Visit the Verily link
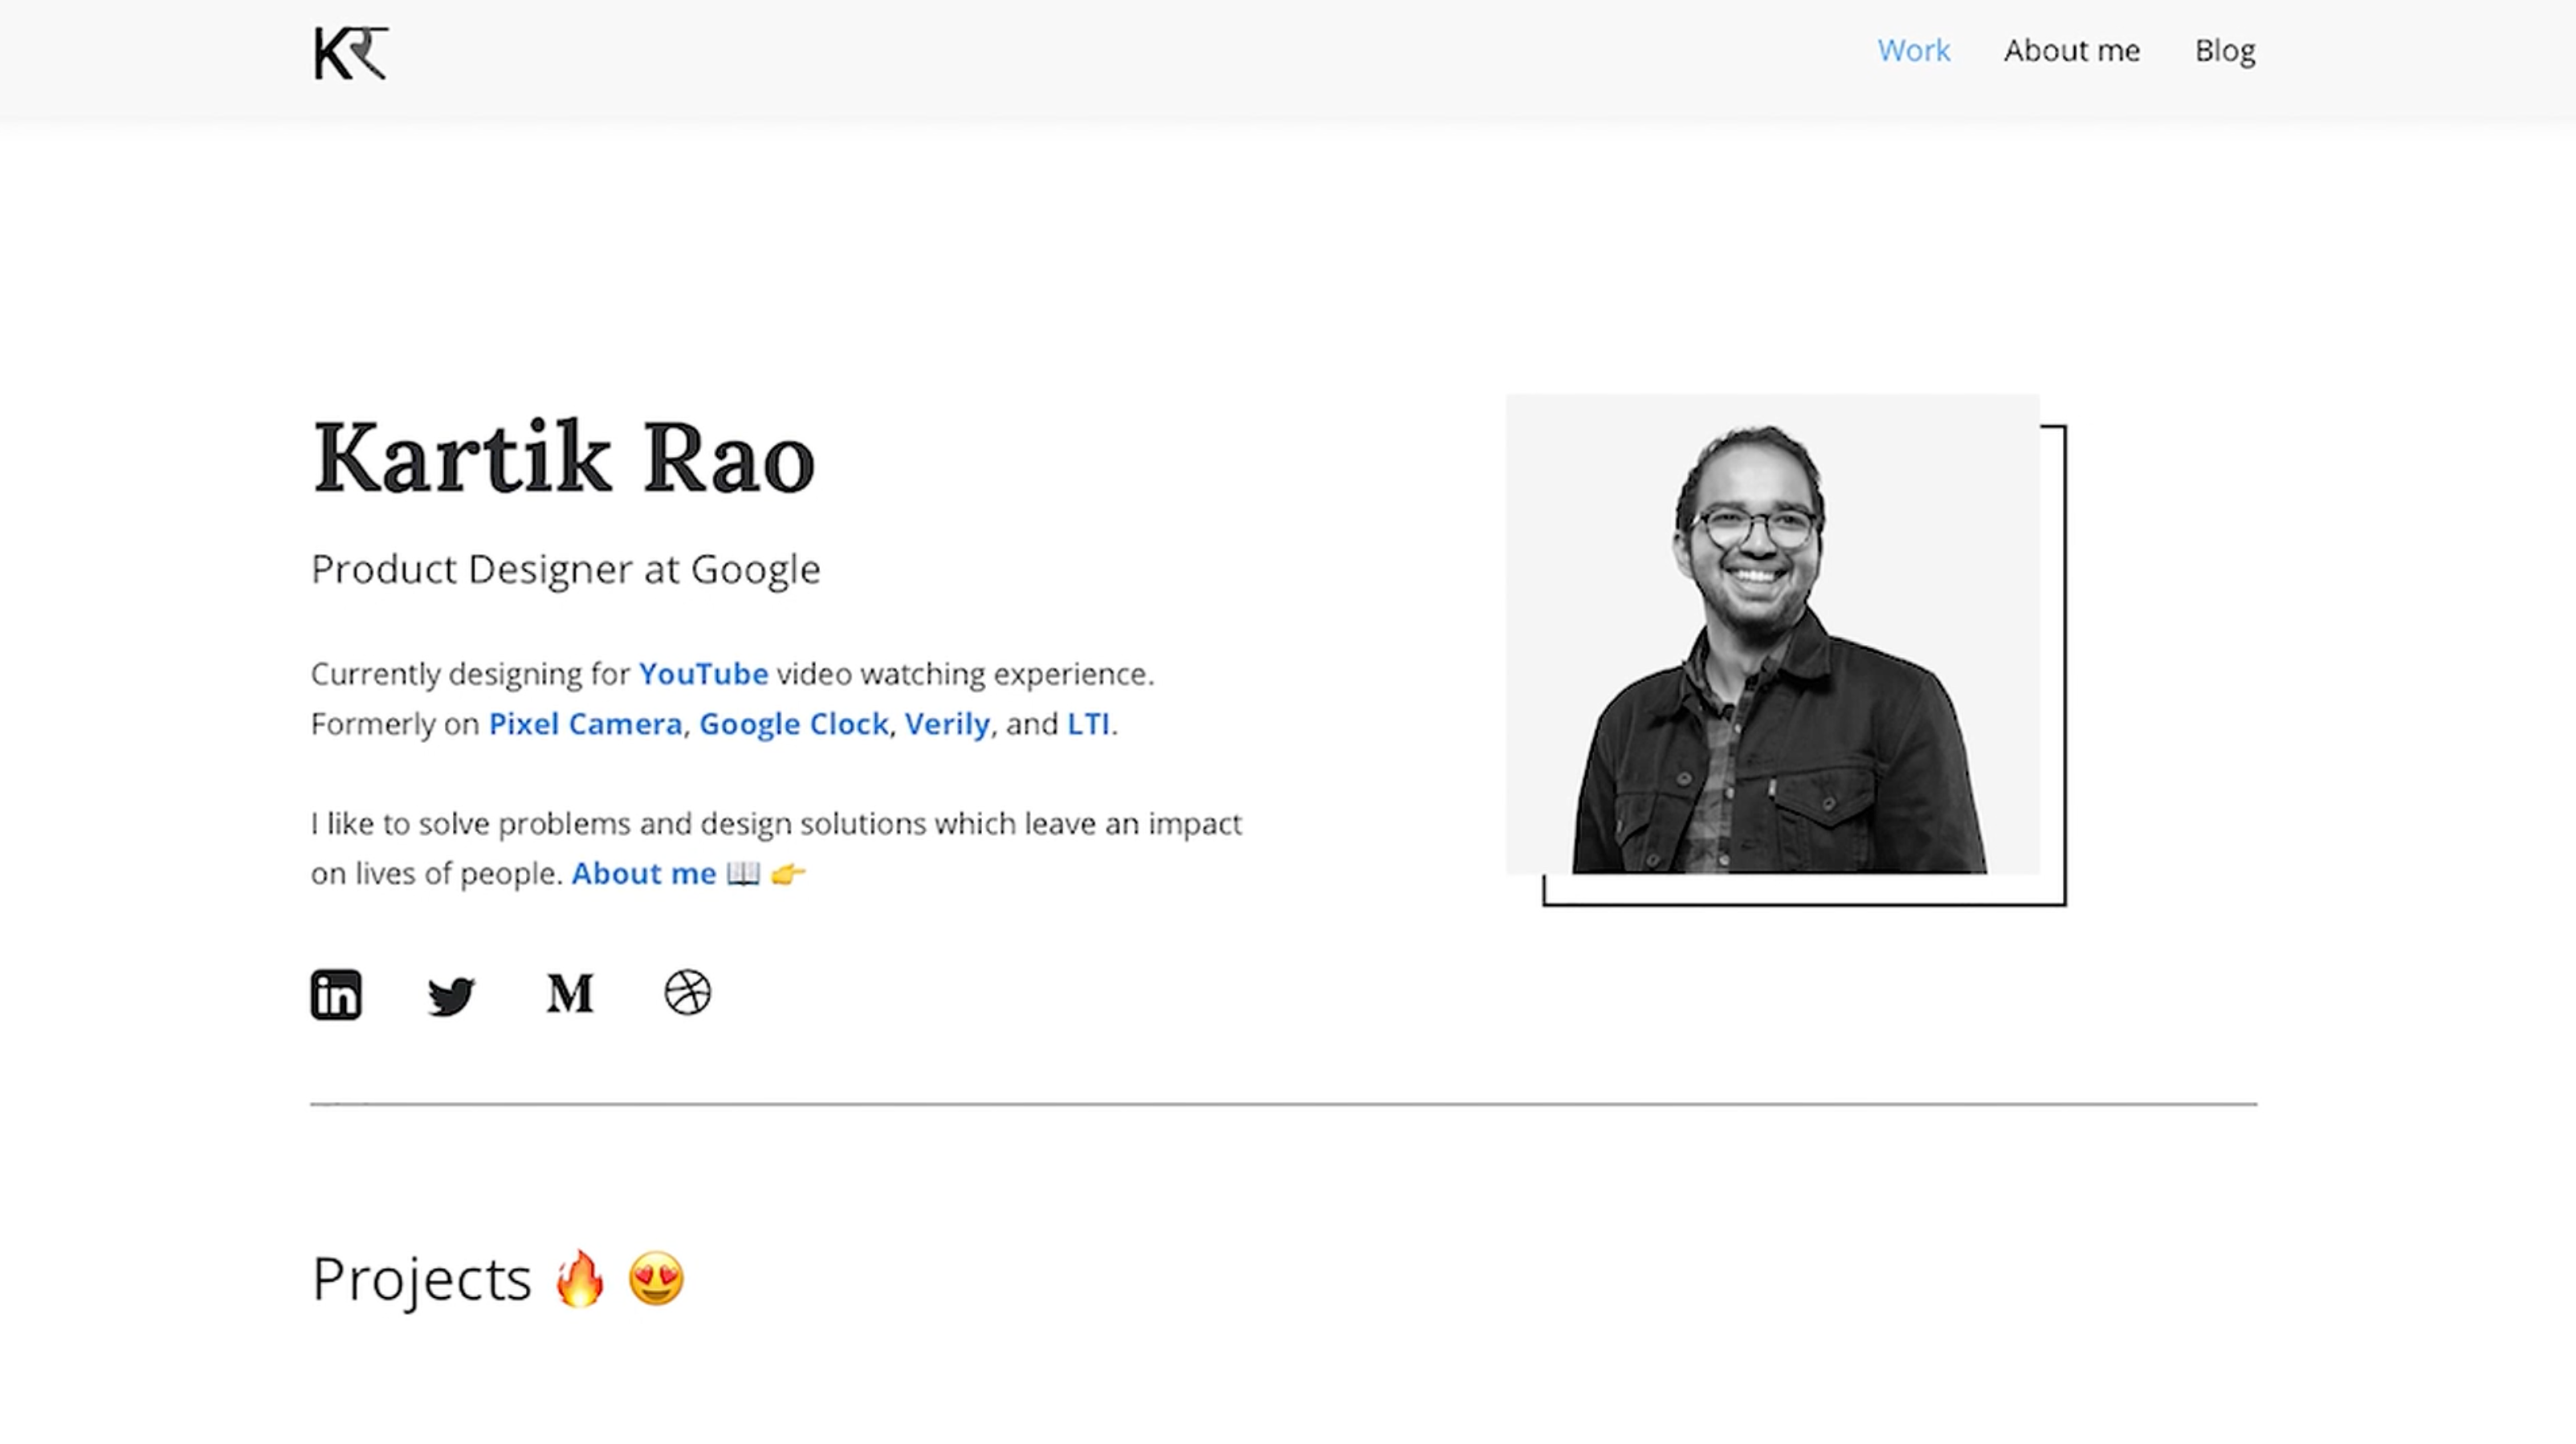Image resolution: width=2576 pixels, height=1444 pixels. tap(947, 724)
